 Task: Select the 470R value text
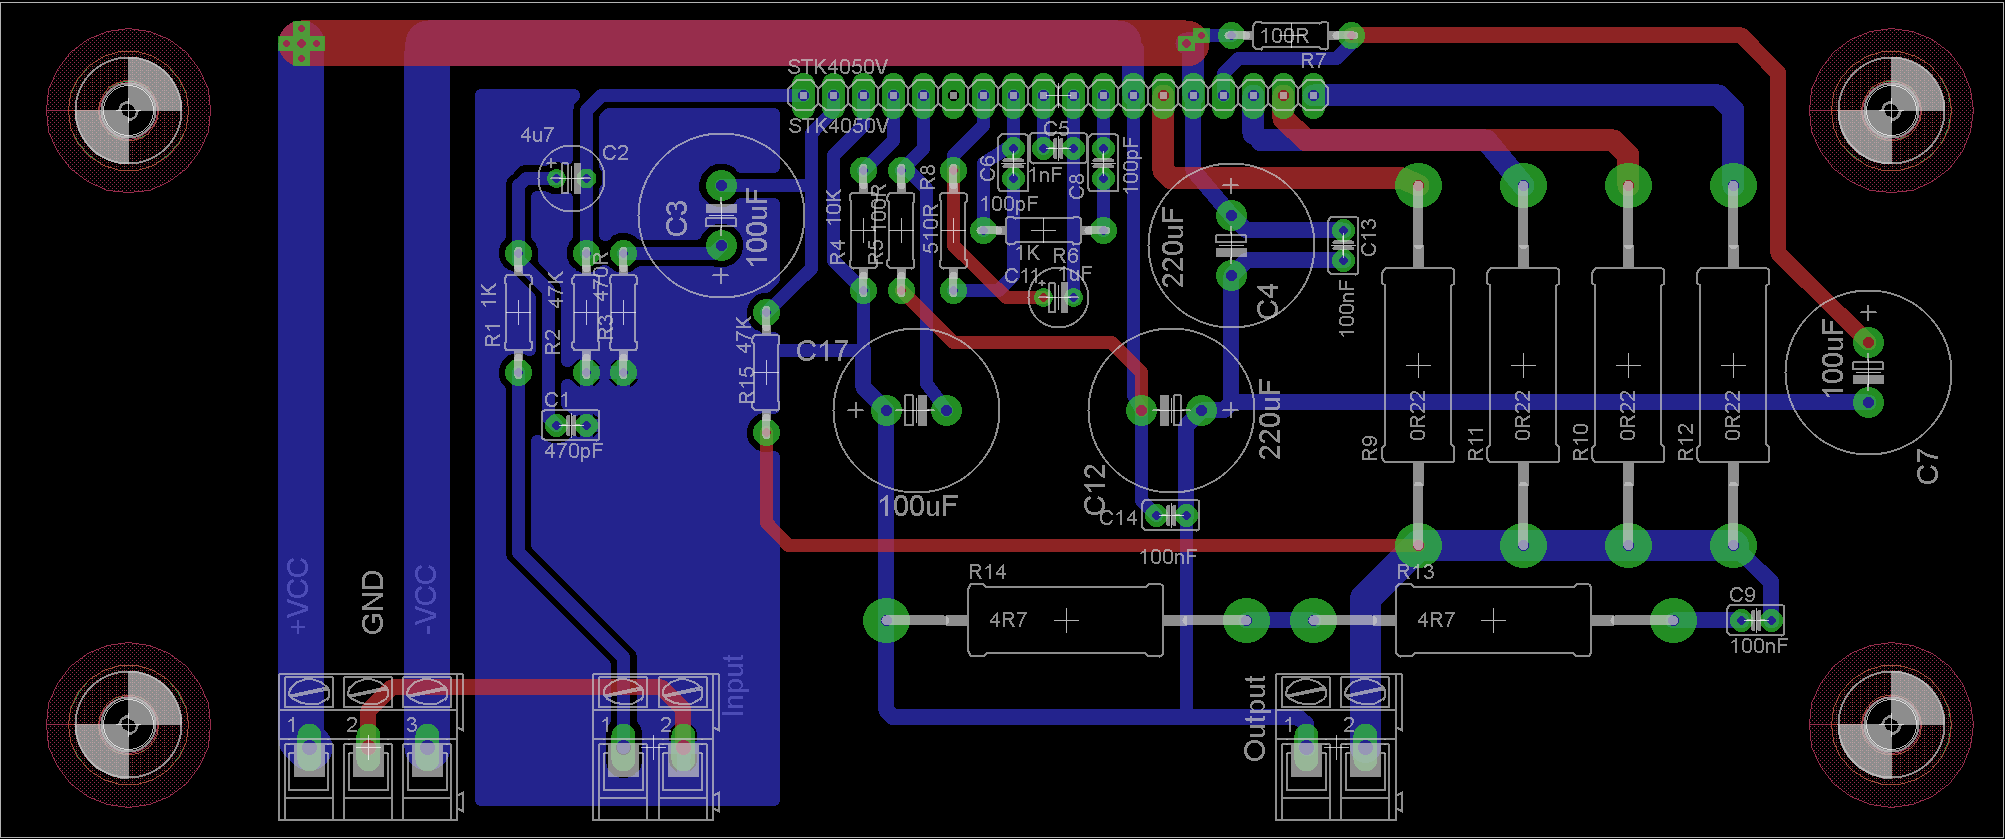(x=601, y=276)
